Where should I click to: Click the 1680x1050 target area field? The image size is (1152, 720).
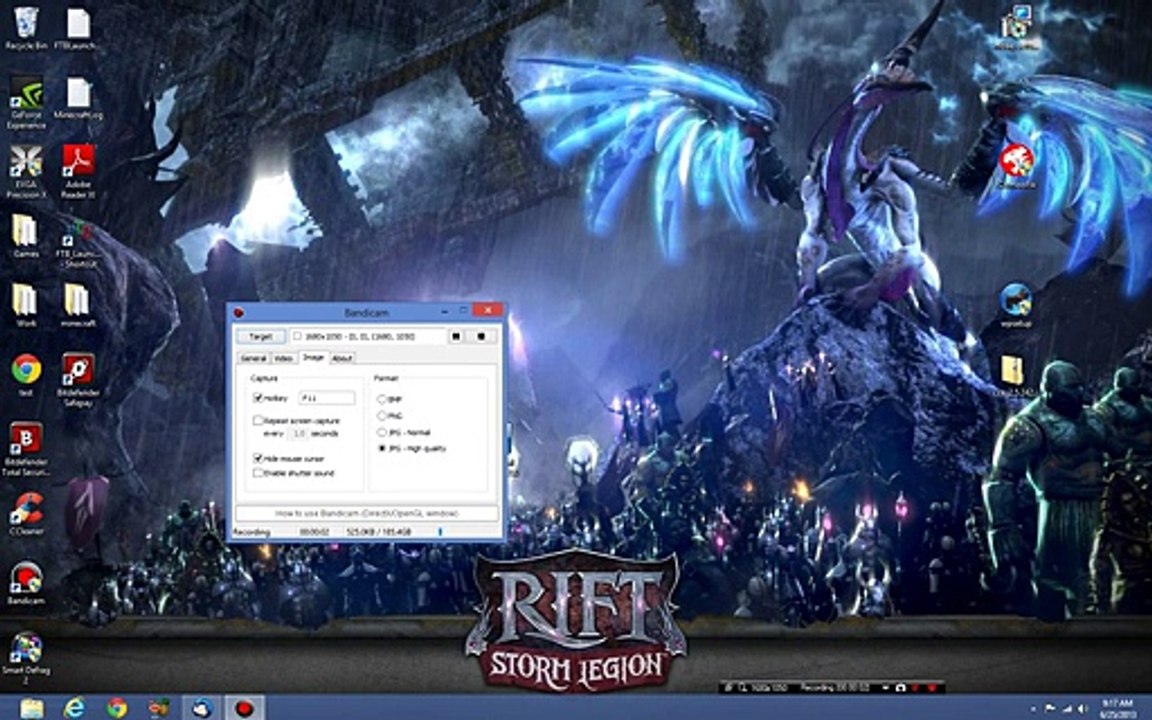coord(368,336)
